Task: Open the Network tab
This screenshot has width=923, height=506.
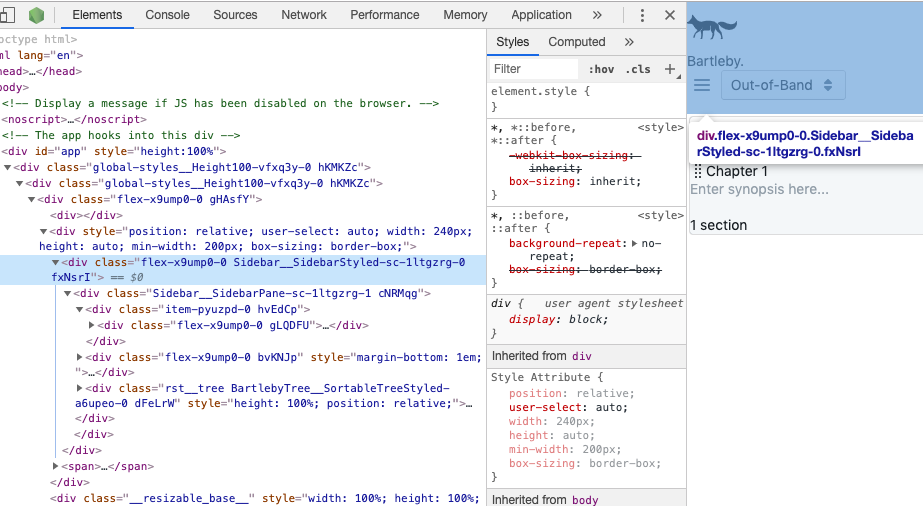Action: [304, 15]
